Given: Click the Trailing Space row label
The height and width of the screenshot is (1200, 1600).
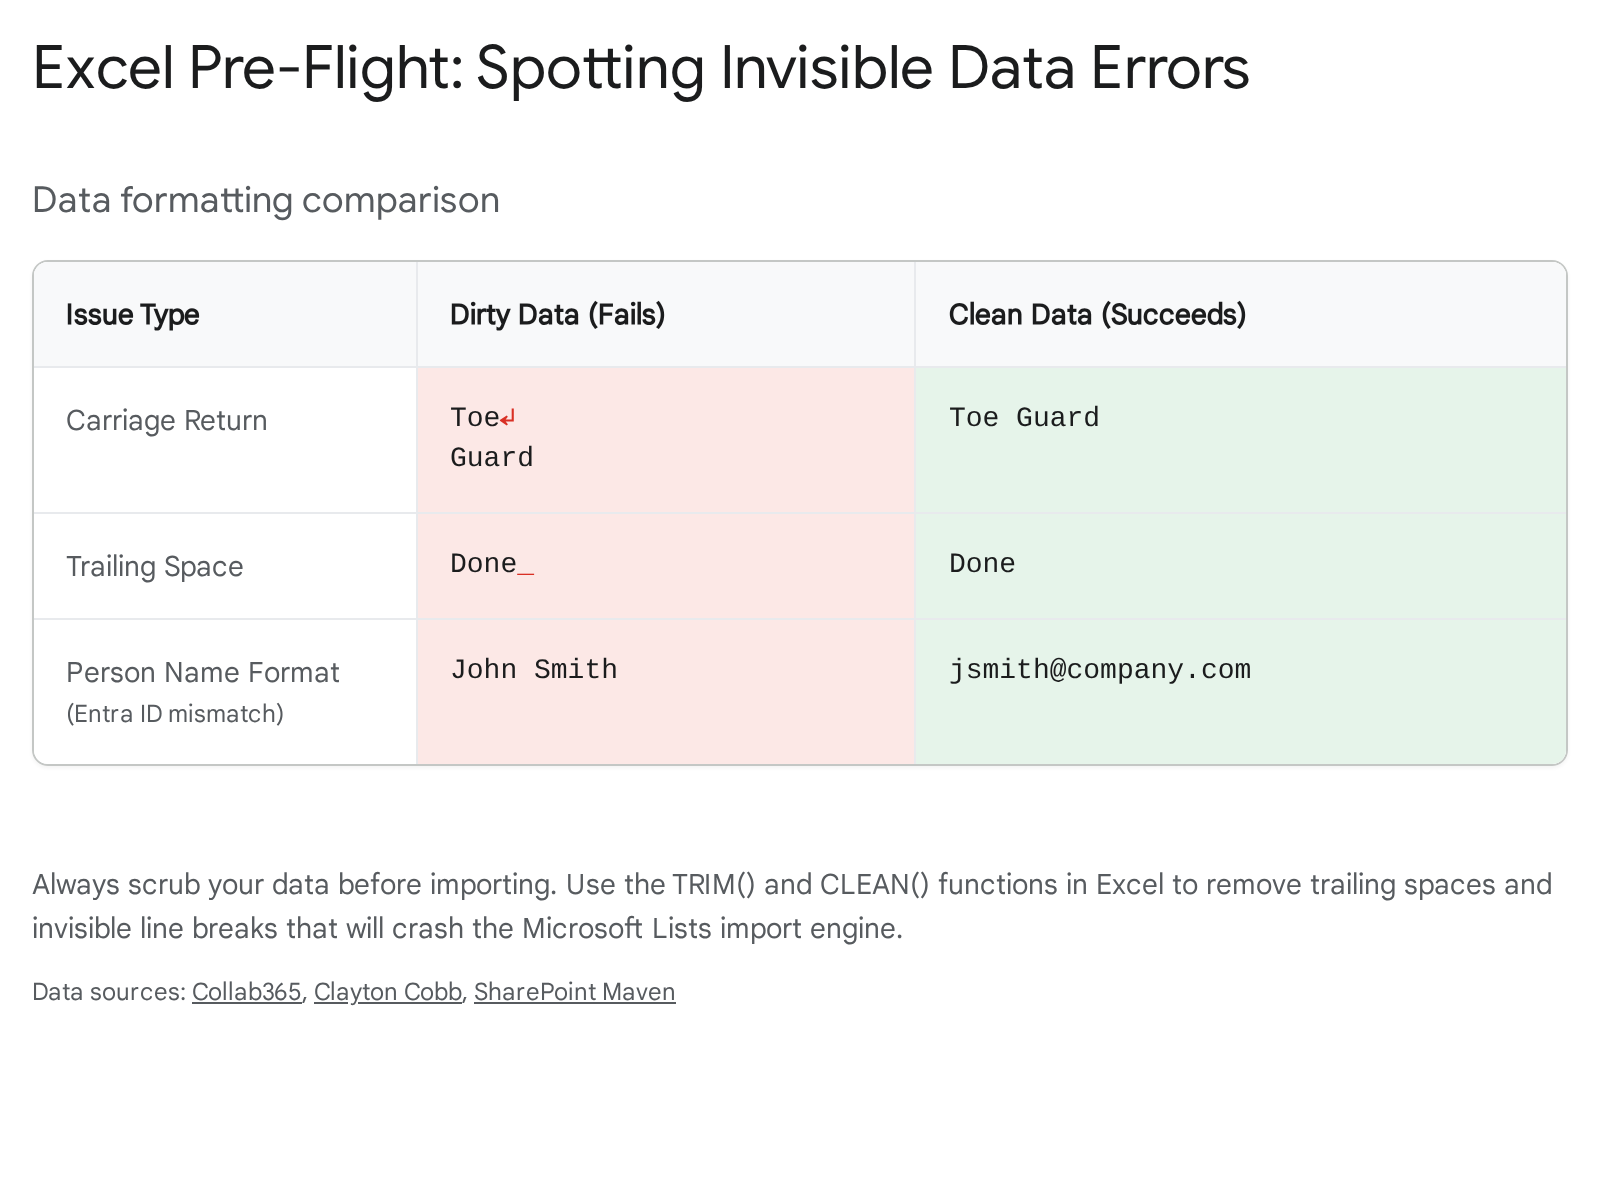Looking at the screenshot, I should (155, 567).
